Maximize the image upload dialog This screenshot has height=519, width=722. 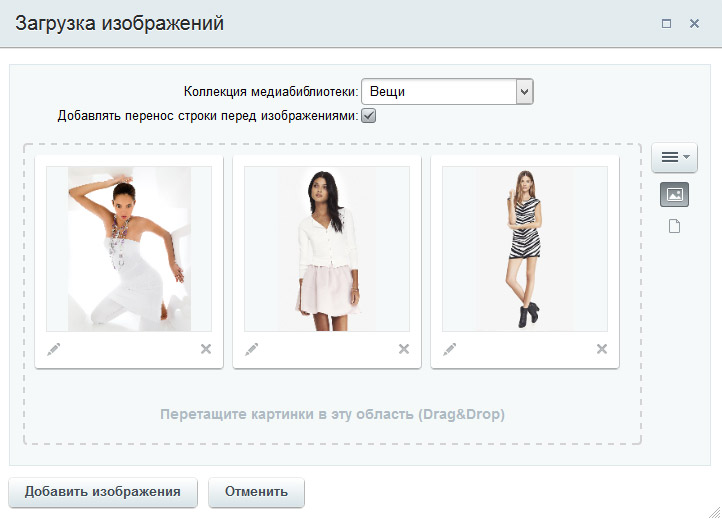point(666,23)
